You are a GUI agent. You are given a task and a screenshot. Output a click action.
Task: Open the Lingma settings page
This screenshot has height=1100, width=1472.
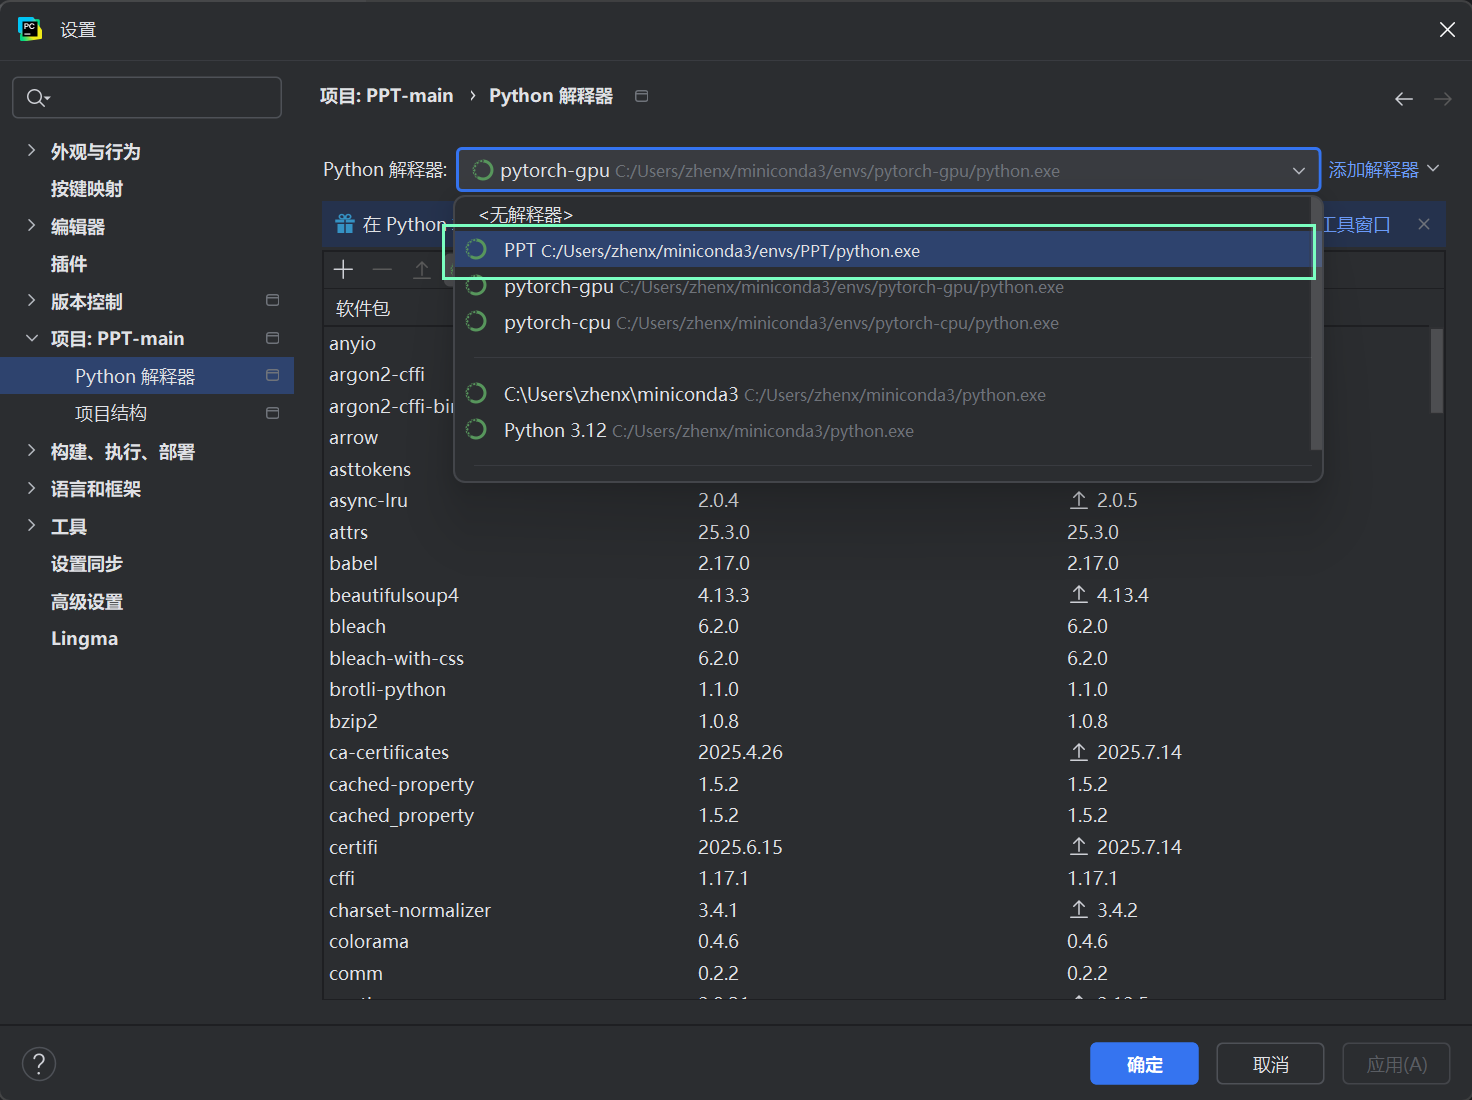84,639
